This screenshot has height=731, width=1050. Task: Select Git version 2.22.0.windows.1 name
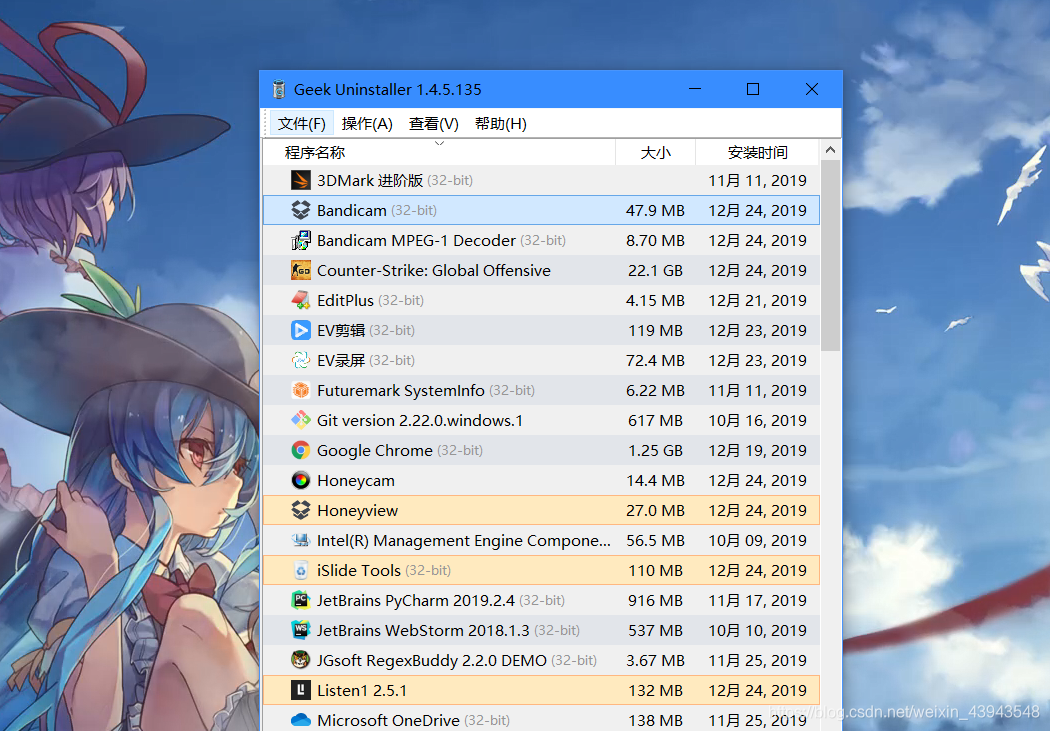point(420,420)
